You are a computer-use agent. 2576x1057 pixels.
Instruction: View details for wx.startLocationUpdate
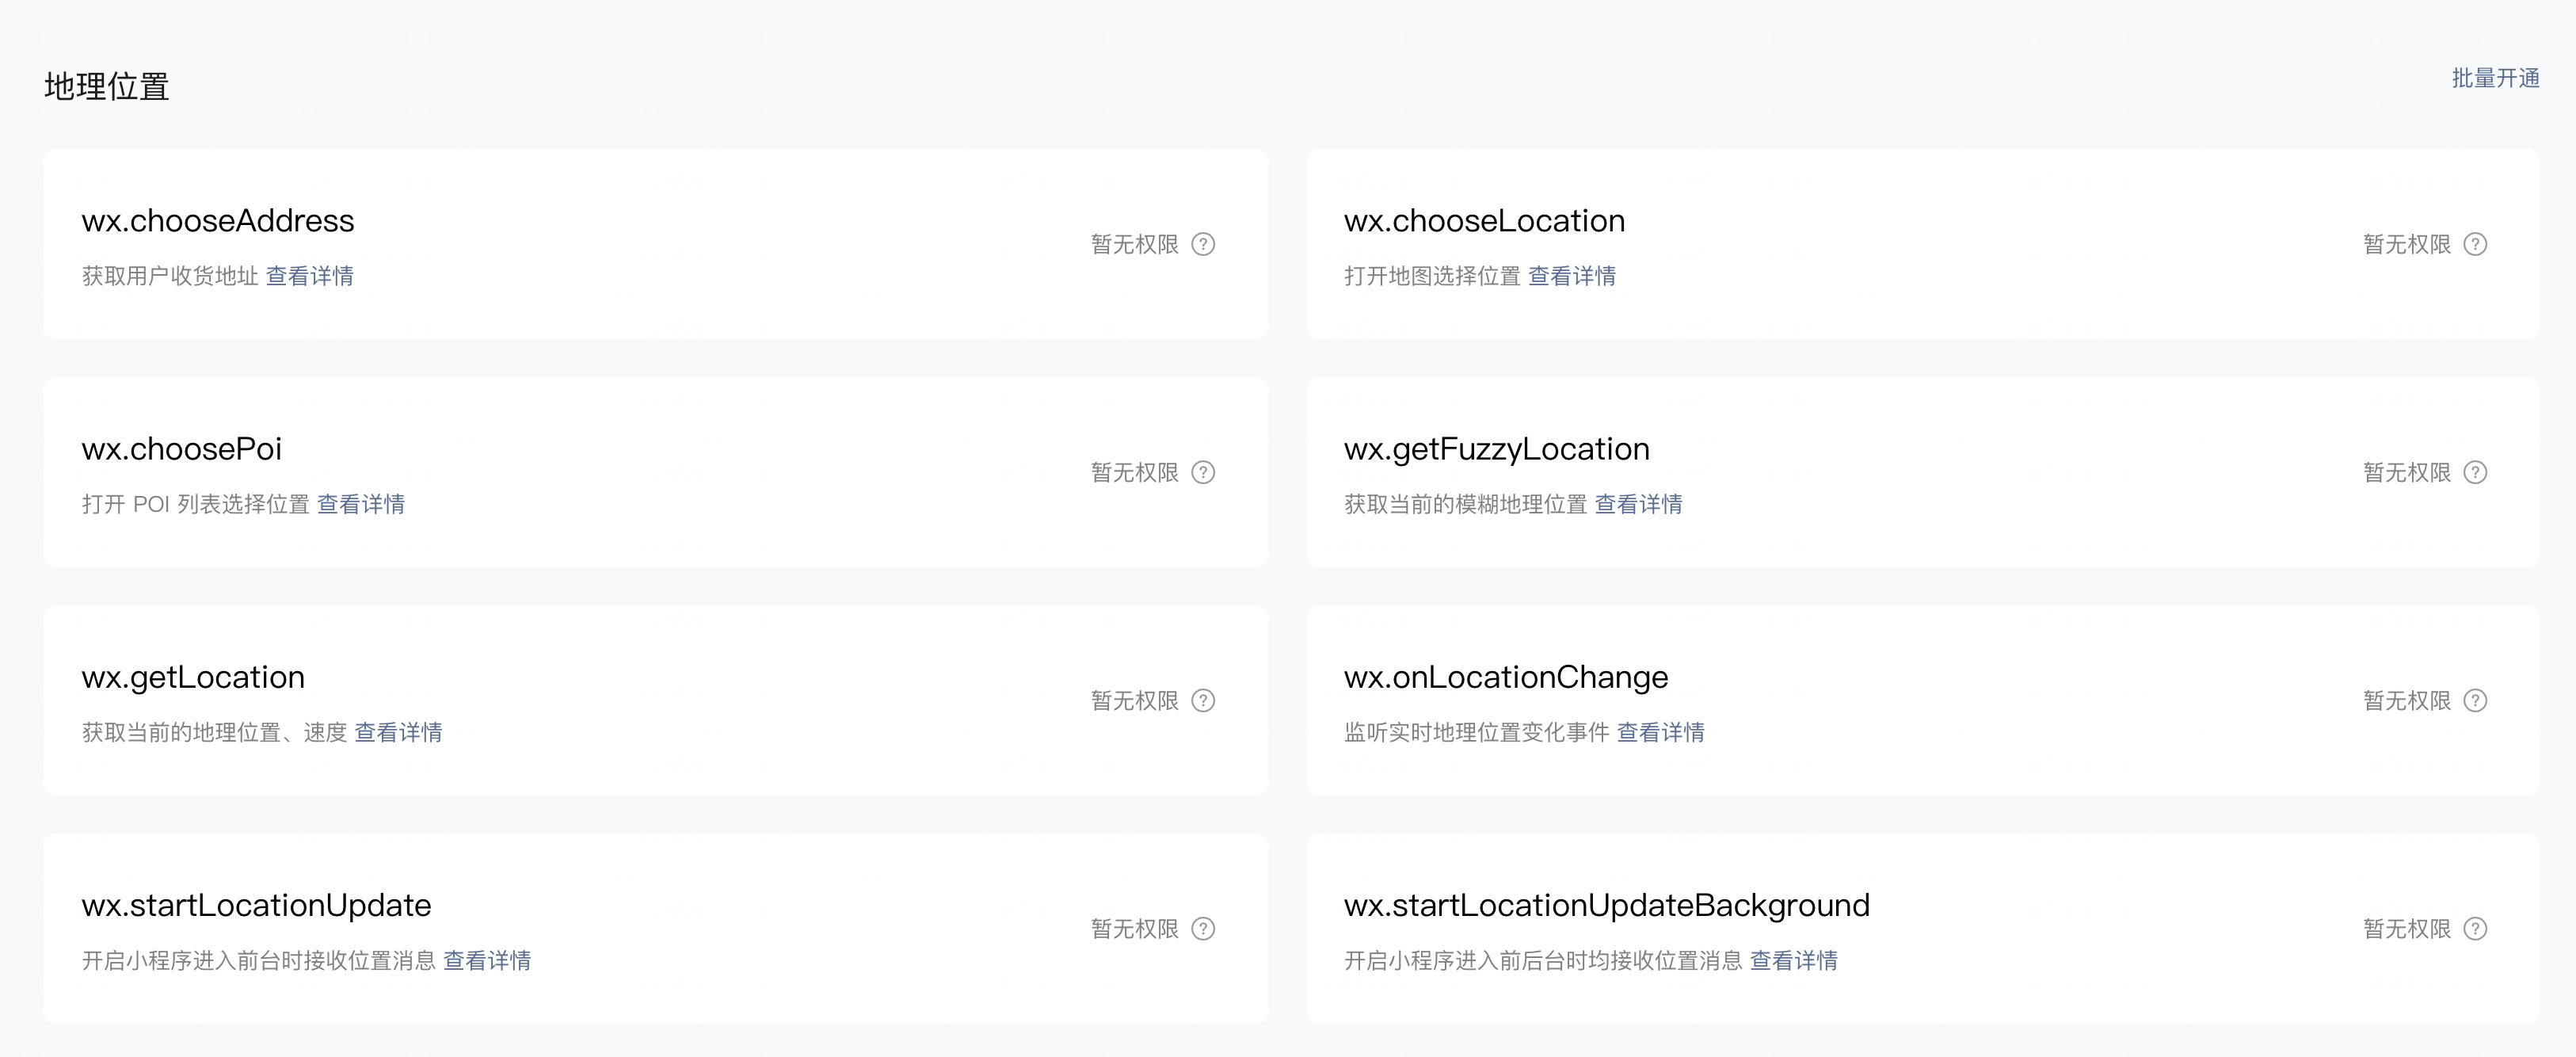[487, 961]
